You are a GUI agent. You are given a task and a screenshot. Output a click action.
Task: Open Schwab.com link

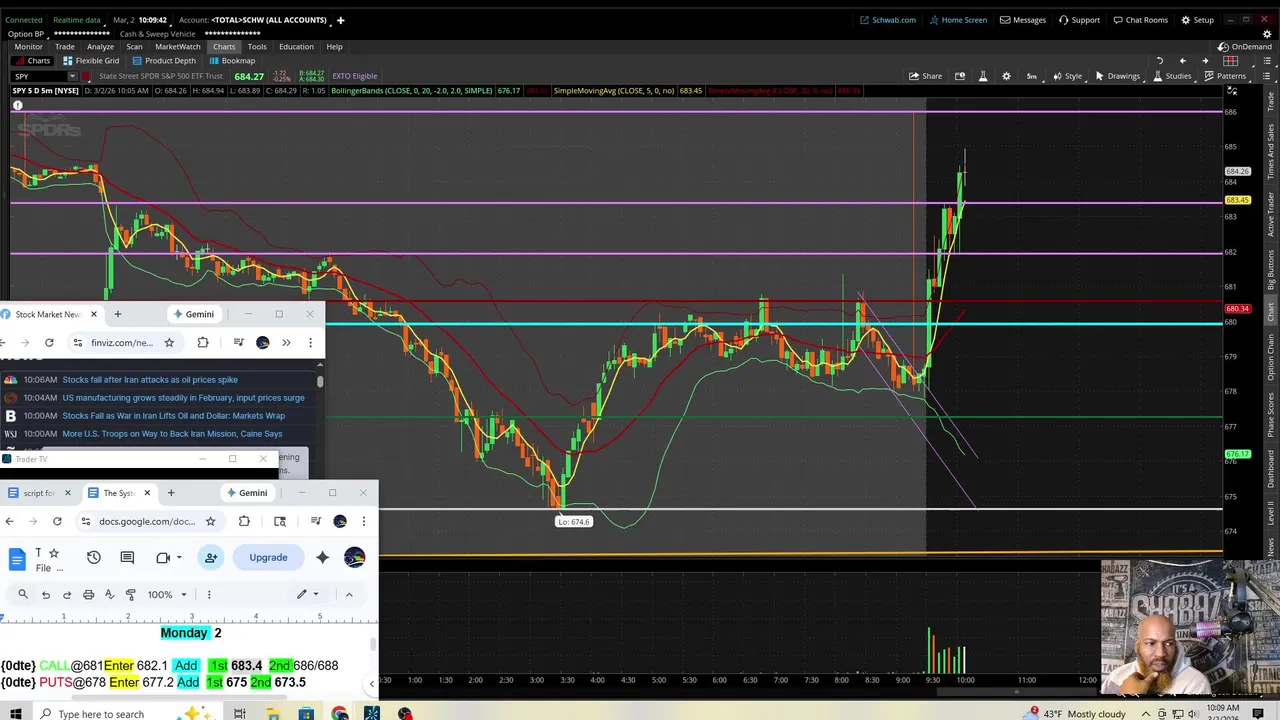tap(888, 20)
